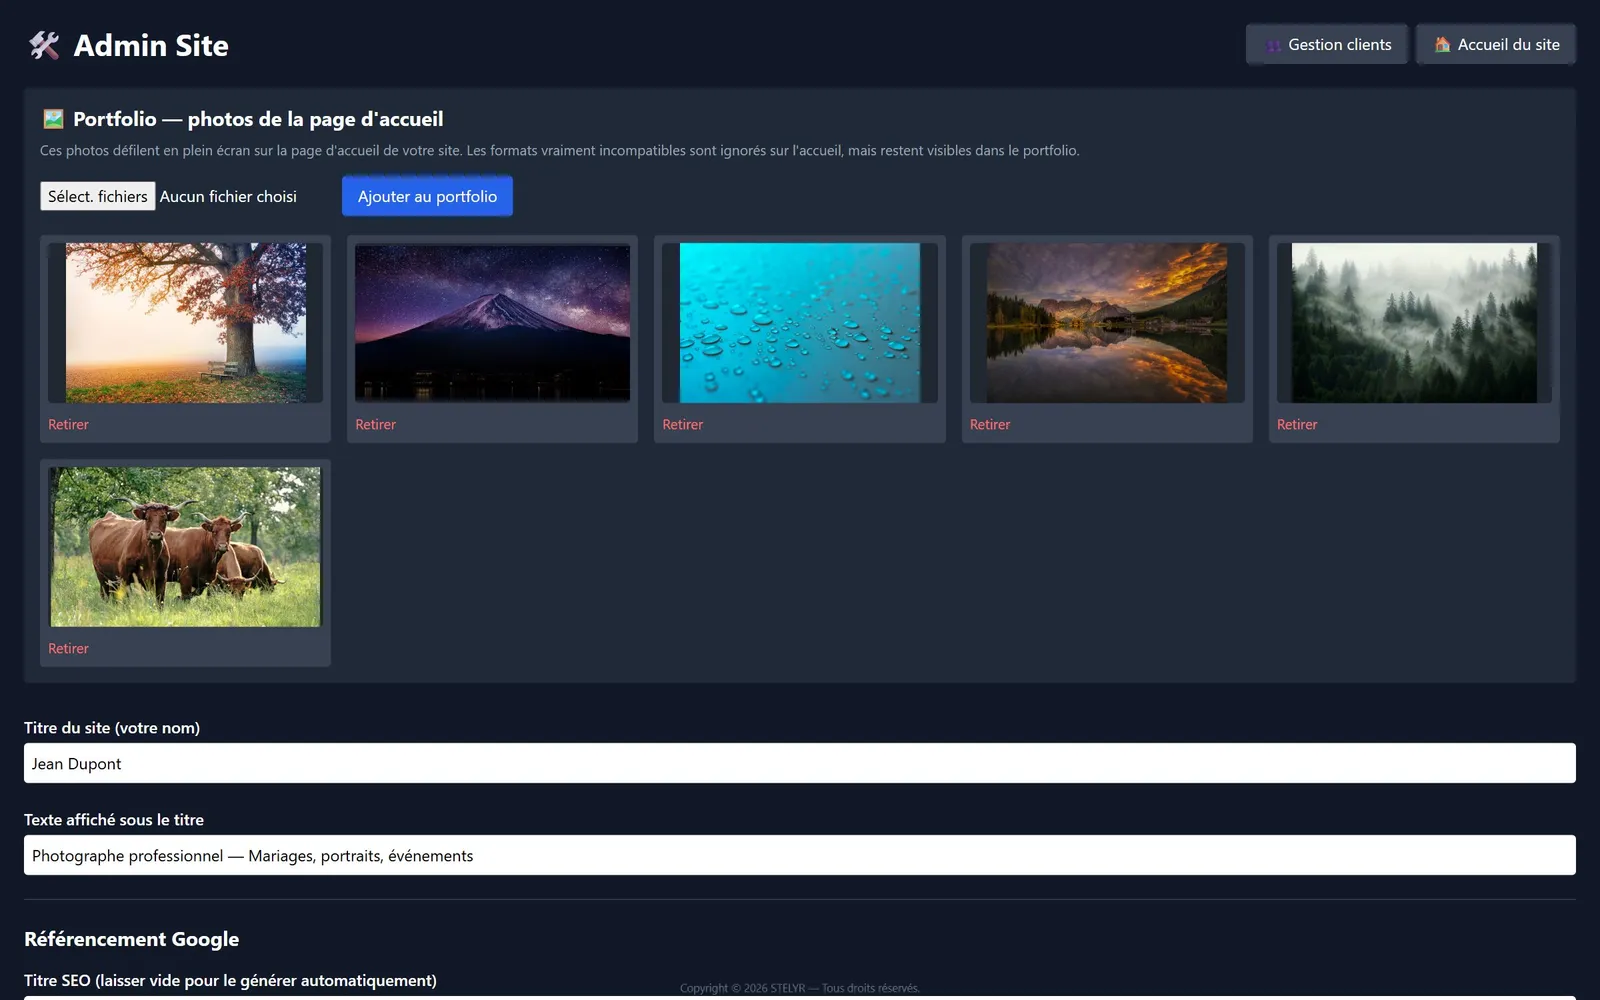Screen dimensions: 1600x1000
Task: Click Retirer under the sunset lake photo
Action: pos(990,424)
